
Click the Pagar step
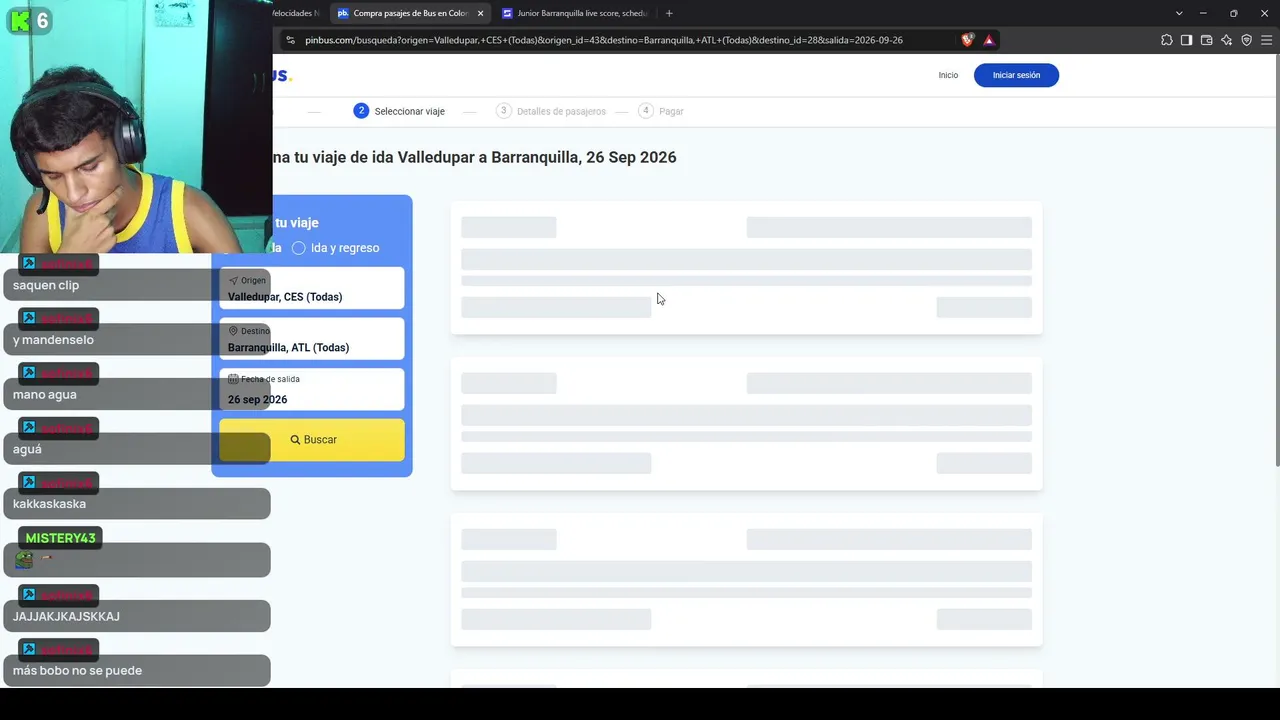(661, 111)
